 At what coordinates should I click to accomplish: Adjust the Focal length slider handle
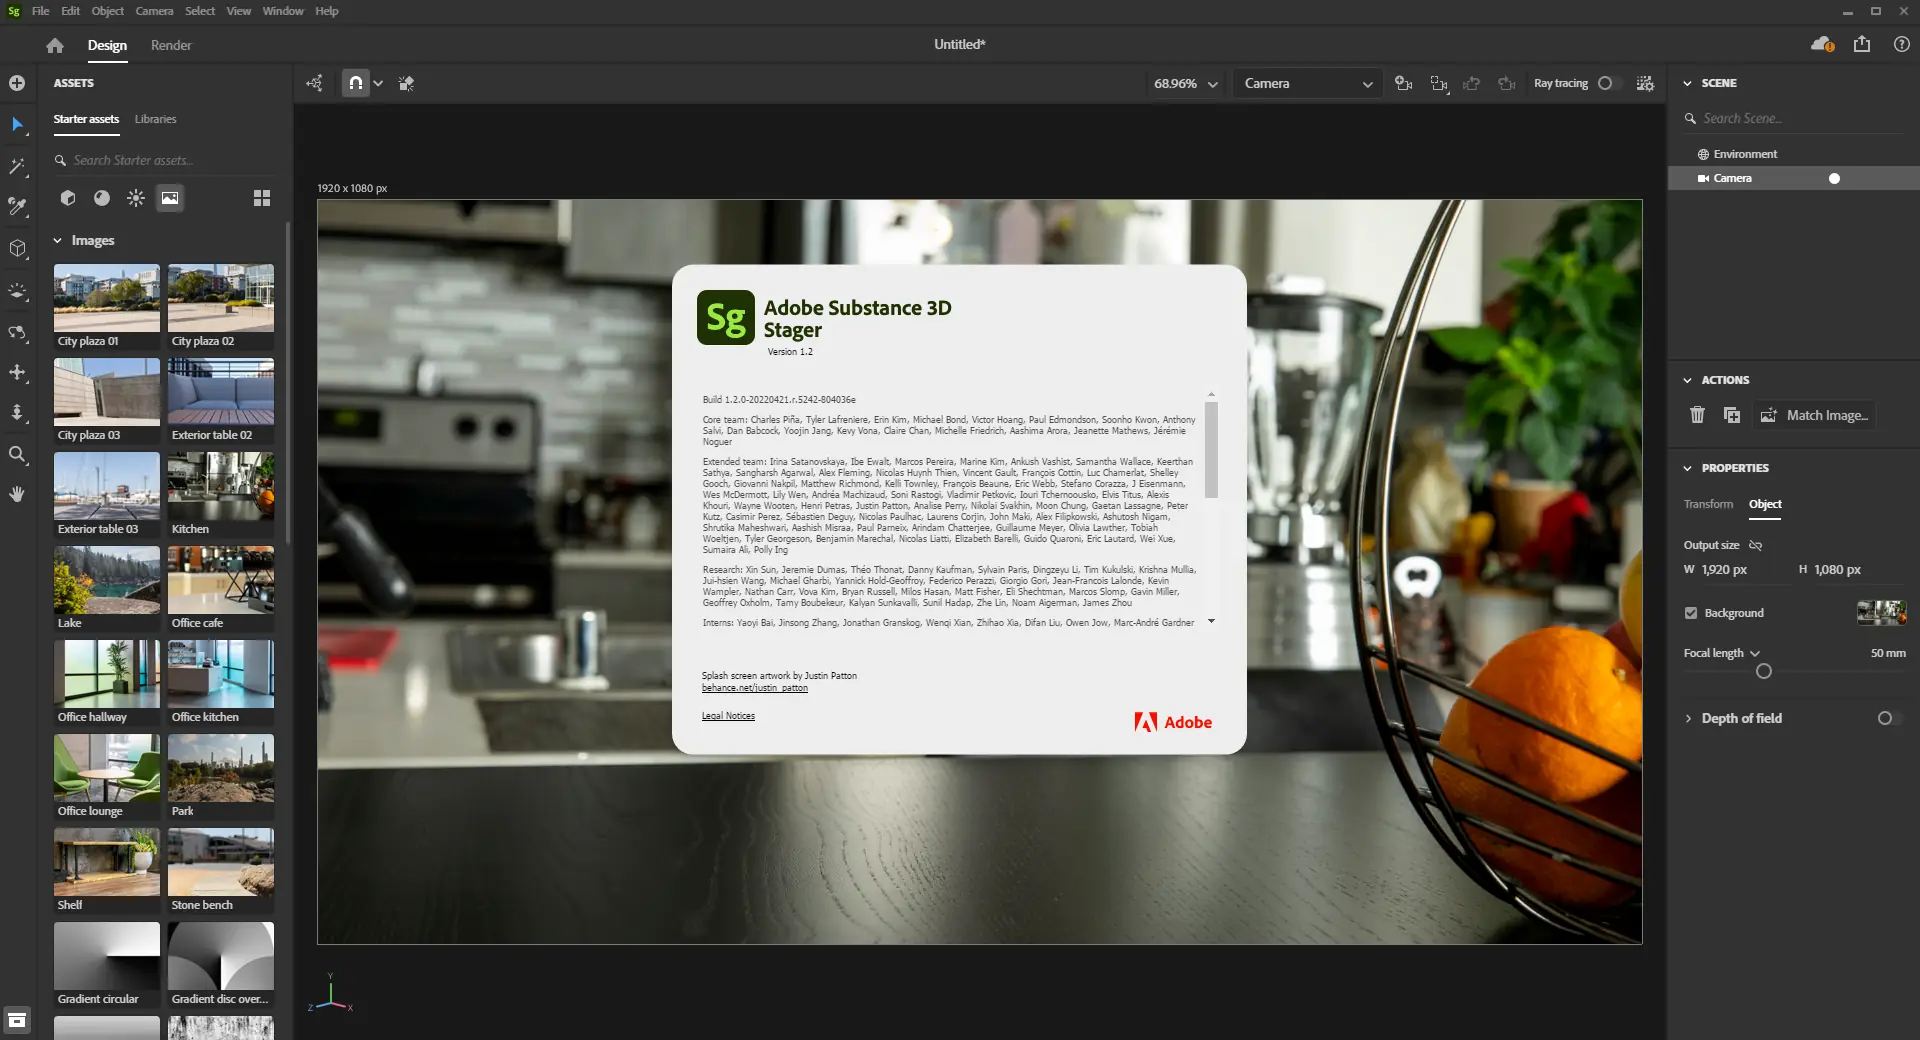coord(1764,671)
